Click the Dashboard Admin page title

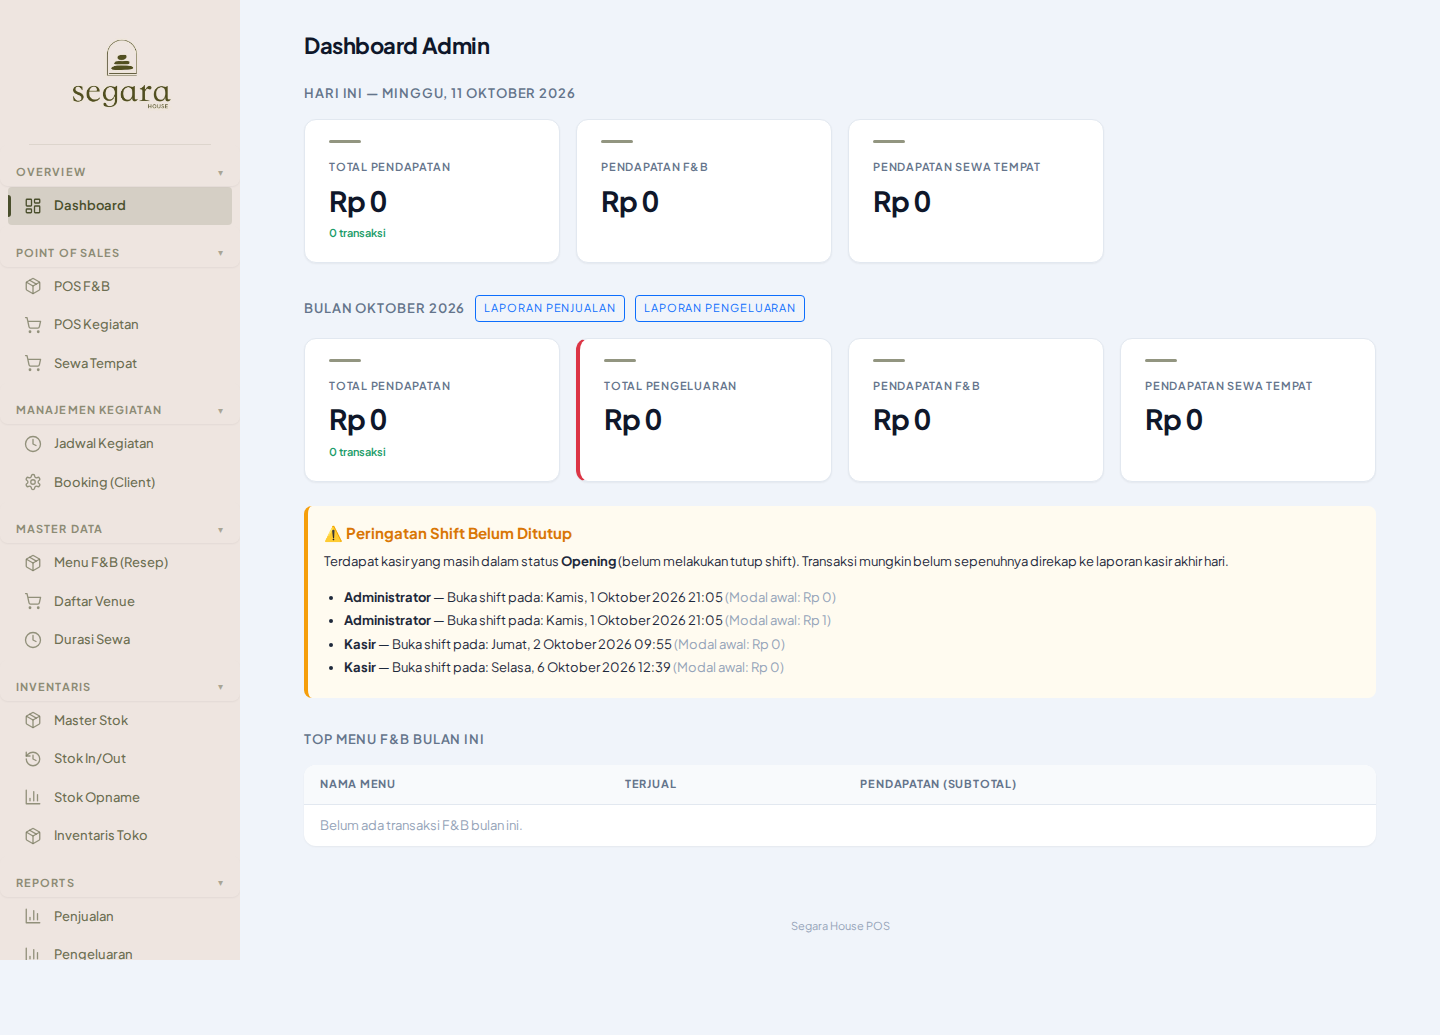pyautogui.click(x=397, y=46)
